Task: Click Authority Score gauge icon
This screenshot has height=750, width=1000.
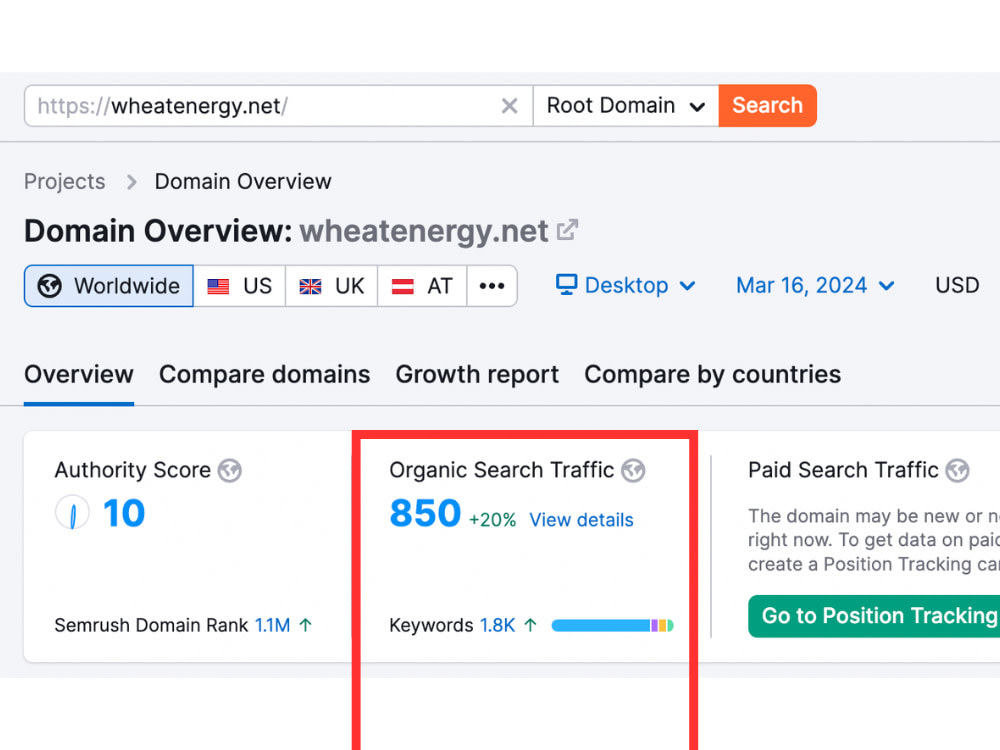Action: 72,513
